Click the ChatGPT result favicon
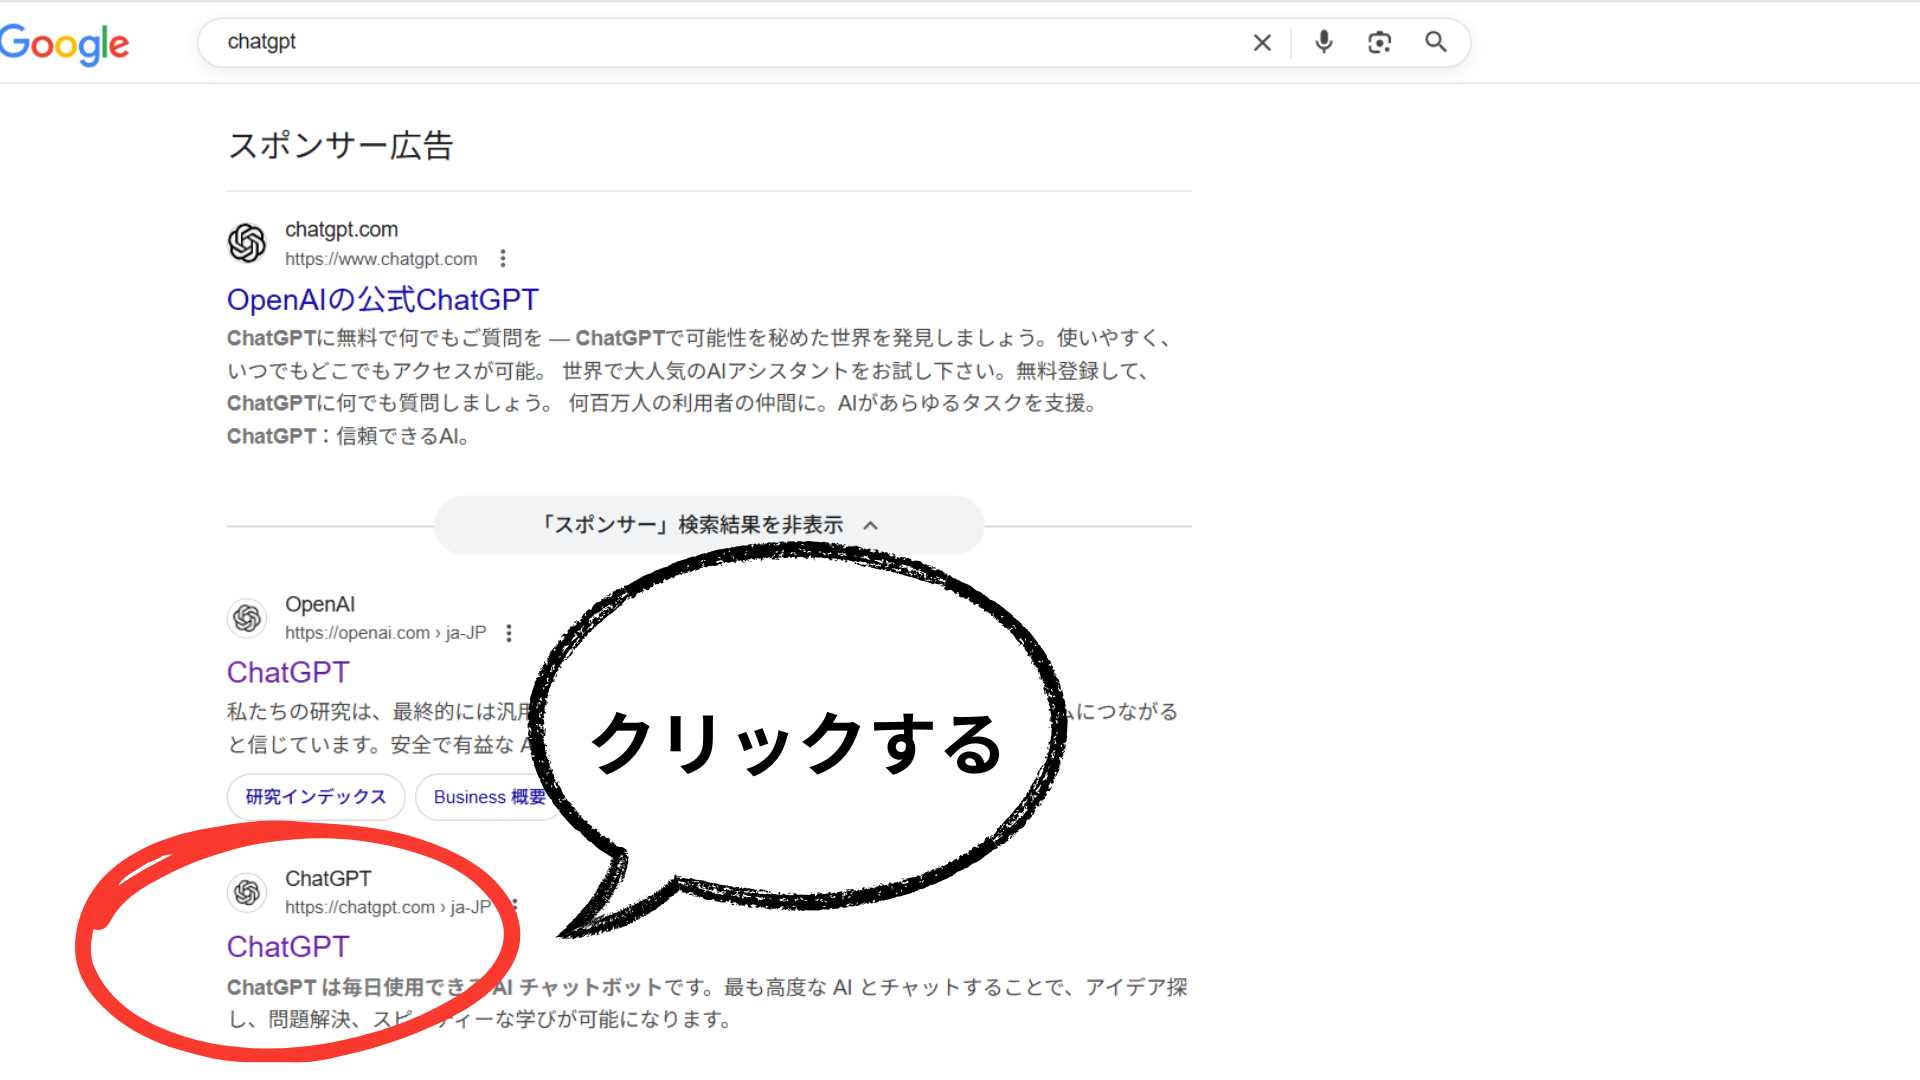 click(247, 892)
